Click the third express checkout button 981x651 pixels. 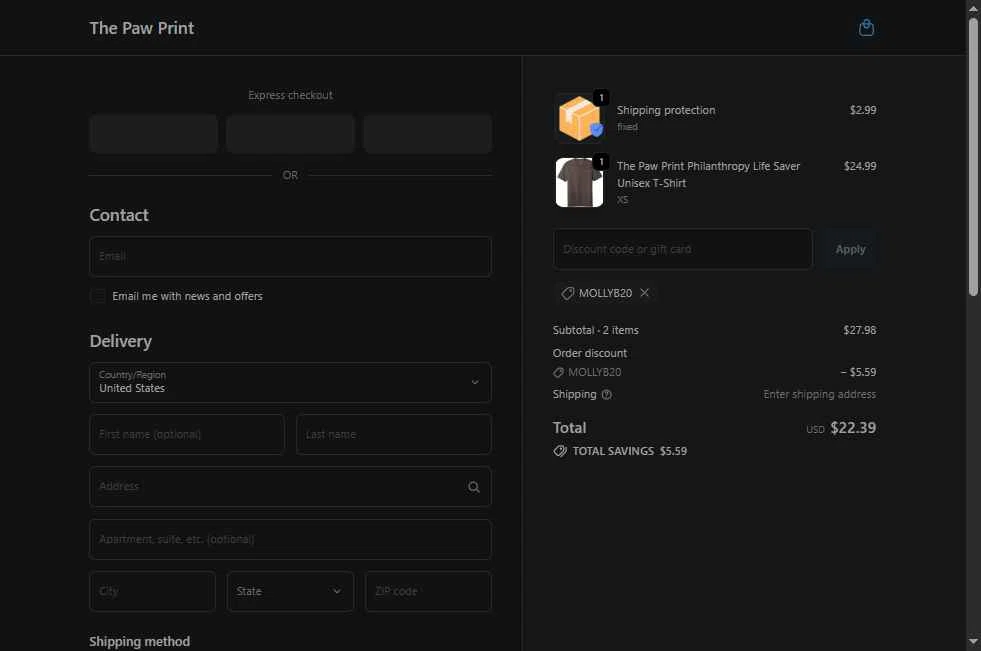point(428,133)
